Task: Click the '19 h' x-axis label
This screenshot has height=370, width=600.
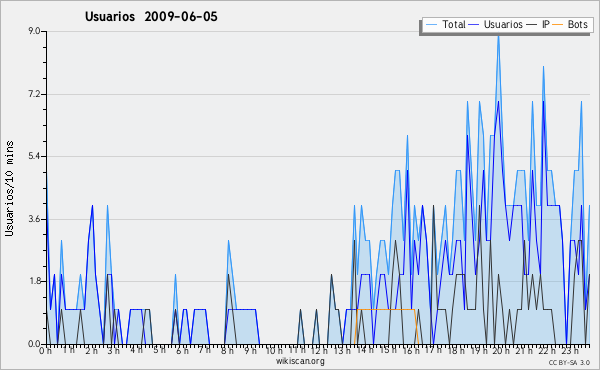Action: (x=478, y=350)
